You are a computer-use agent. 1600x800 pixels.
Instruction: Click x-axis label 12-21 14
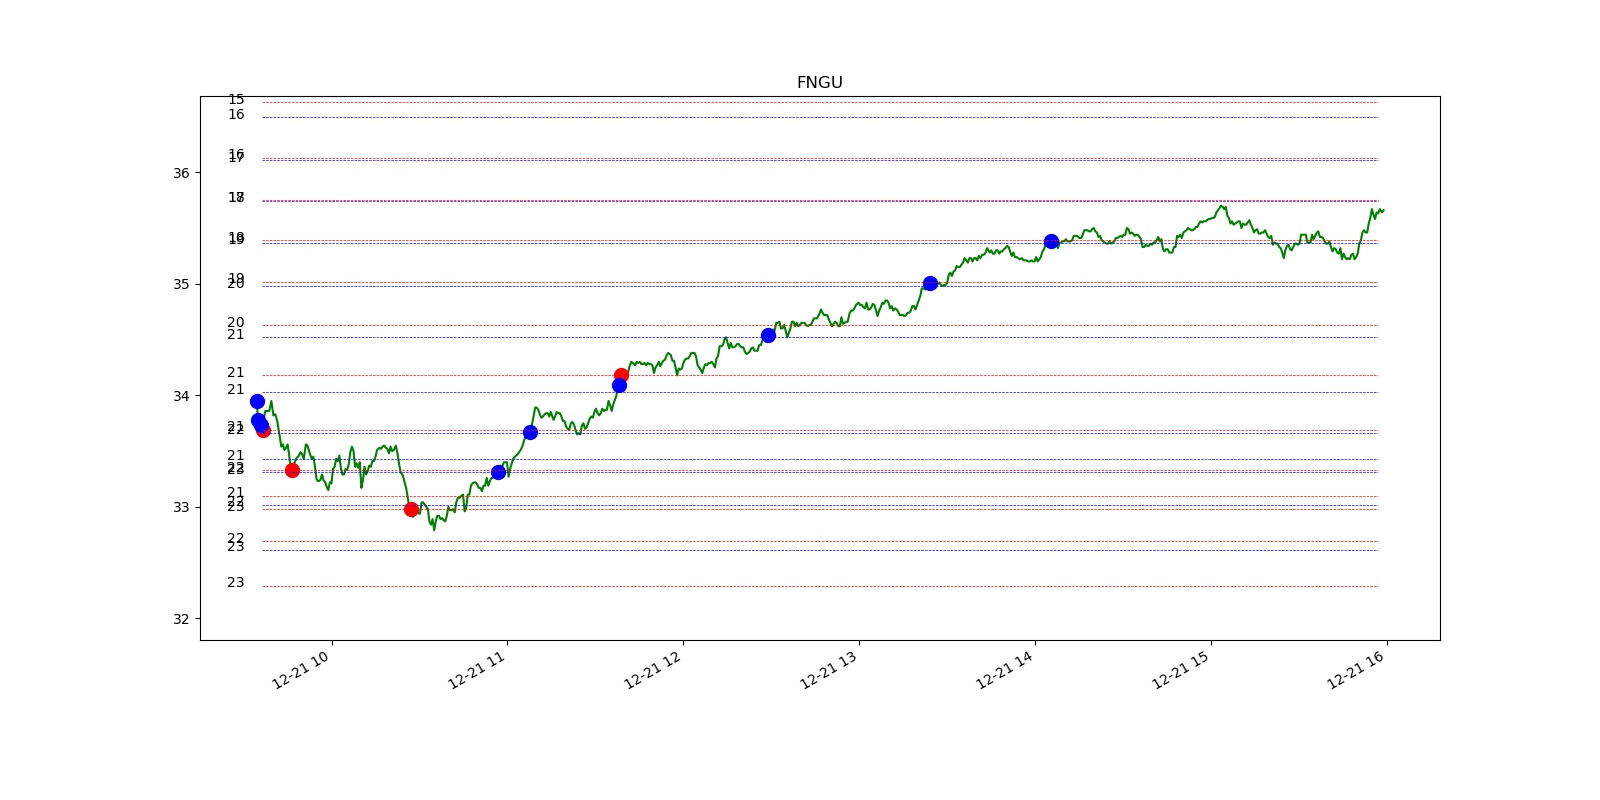coord(1005,670)
